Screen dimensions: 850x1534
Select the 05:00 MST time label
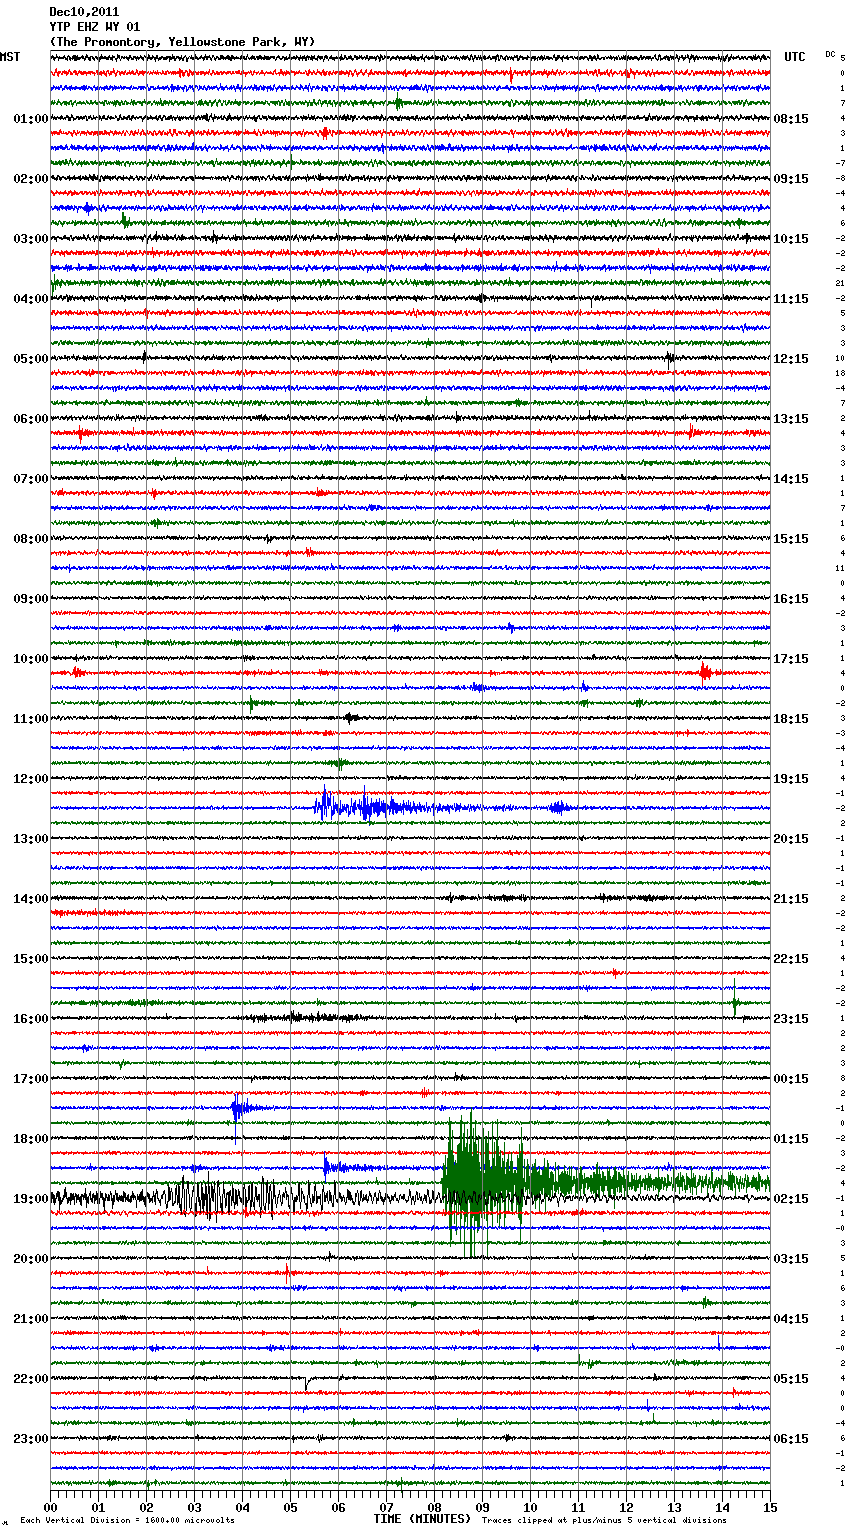pos(31,359)
